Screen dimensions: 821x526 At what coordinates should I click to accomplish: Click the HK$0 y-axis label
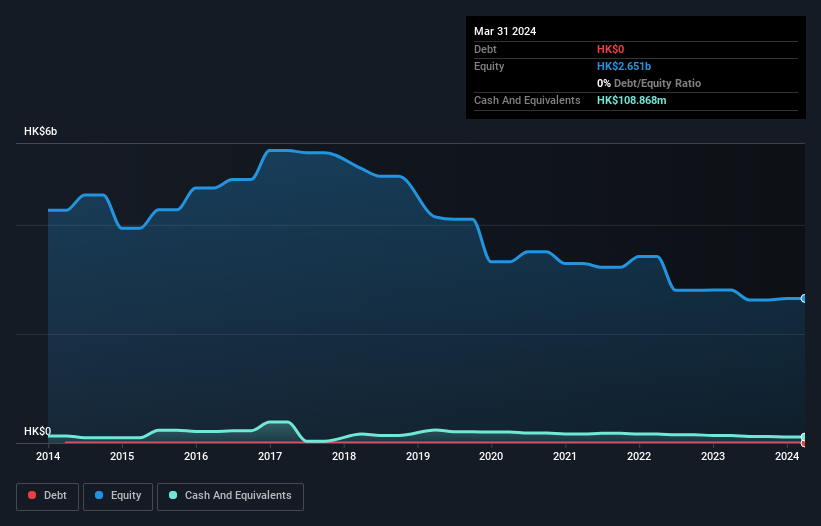coord(38,431)
